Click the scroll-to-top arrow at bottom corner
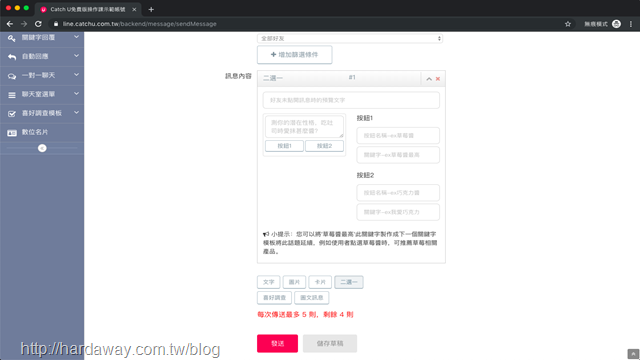The height and width of the screenshot is (360, 640). (633, 354)
